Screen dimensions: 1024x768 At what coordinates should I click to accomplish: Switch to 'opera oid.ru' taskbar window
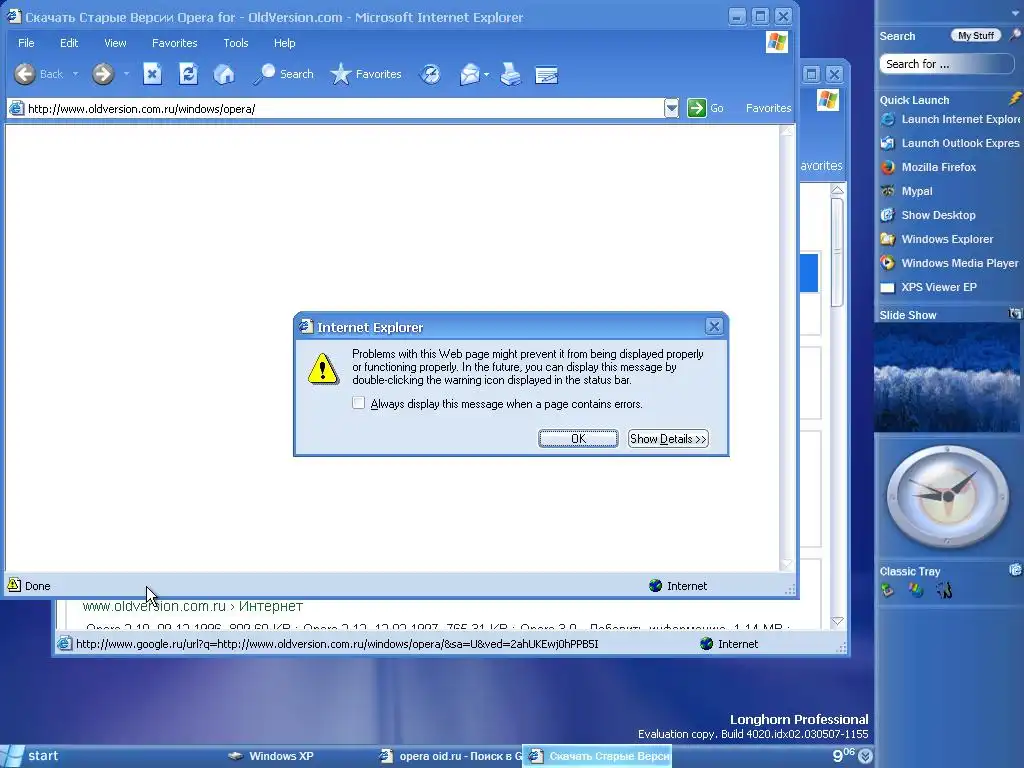point(451,756)
